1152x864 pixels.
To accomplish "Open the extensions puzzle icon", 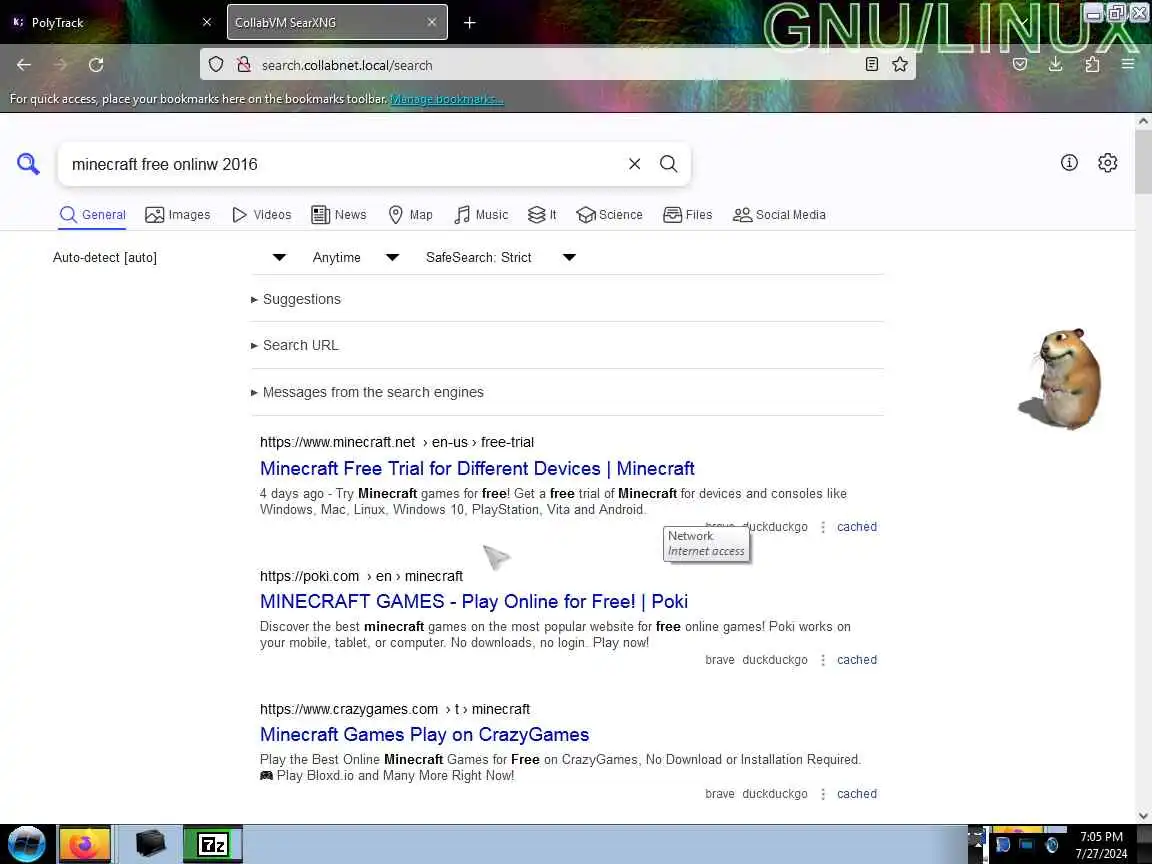I will (1092, 65).
